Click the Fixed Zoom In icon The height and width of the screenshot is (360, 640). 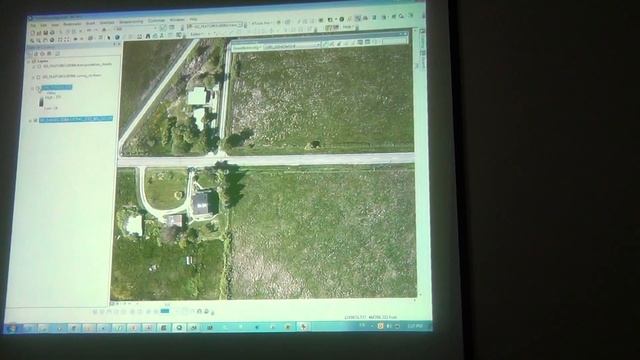click(x=60, y=40)
